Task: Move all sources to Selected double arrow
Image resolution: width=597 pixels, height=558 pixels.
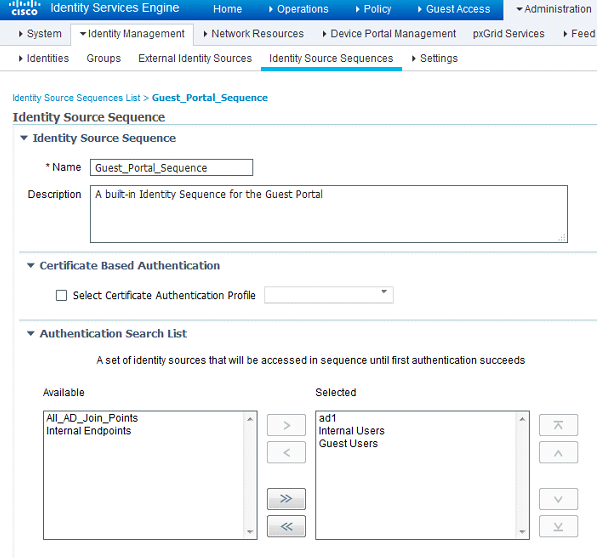Action: [x=286, y=499]
